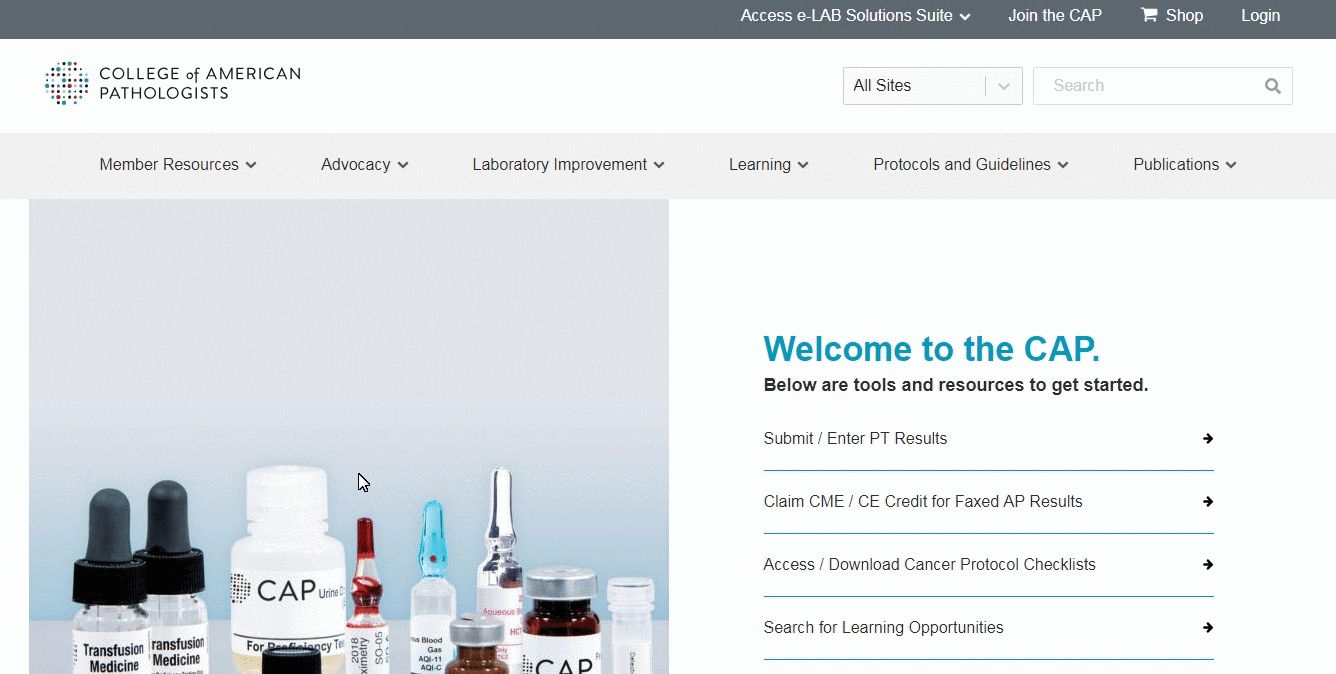Image resolution: width=1336 pixels, height=674 pixels.
Task: Follow the Join the CAP link
Action: [1055, 15]
